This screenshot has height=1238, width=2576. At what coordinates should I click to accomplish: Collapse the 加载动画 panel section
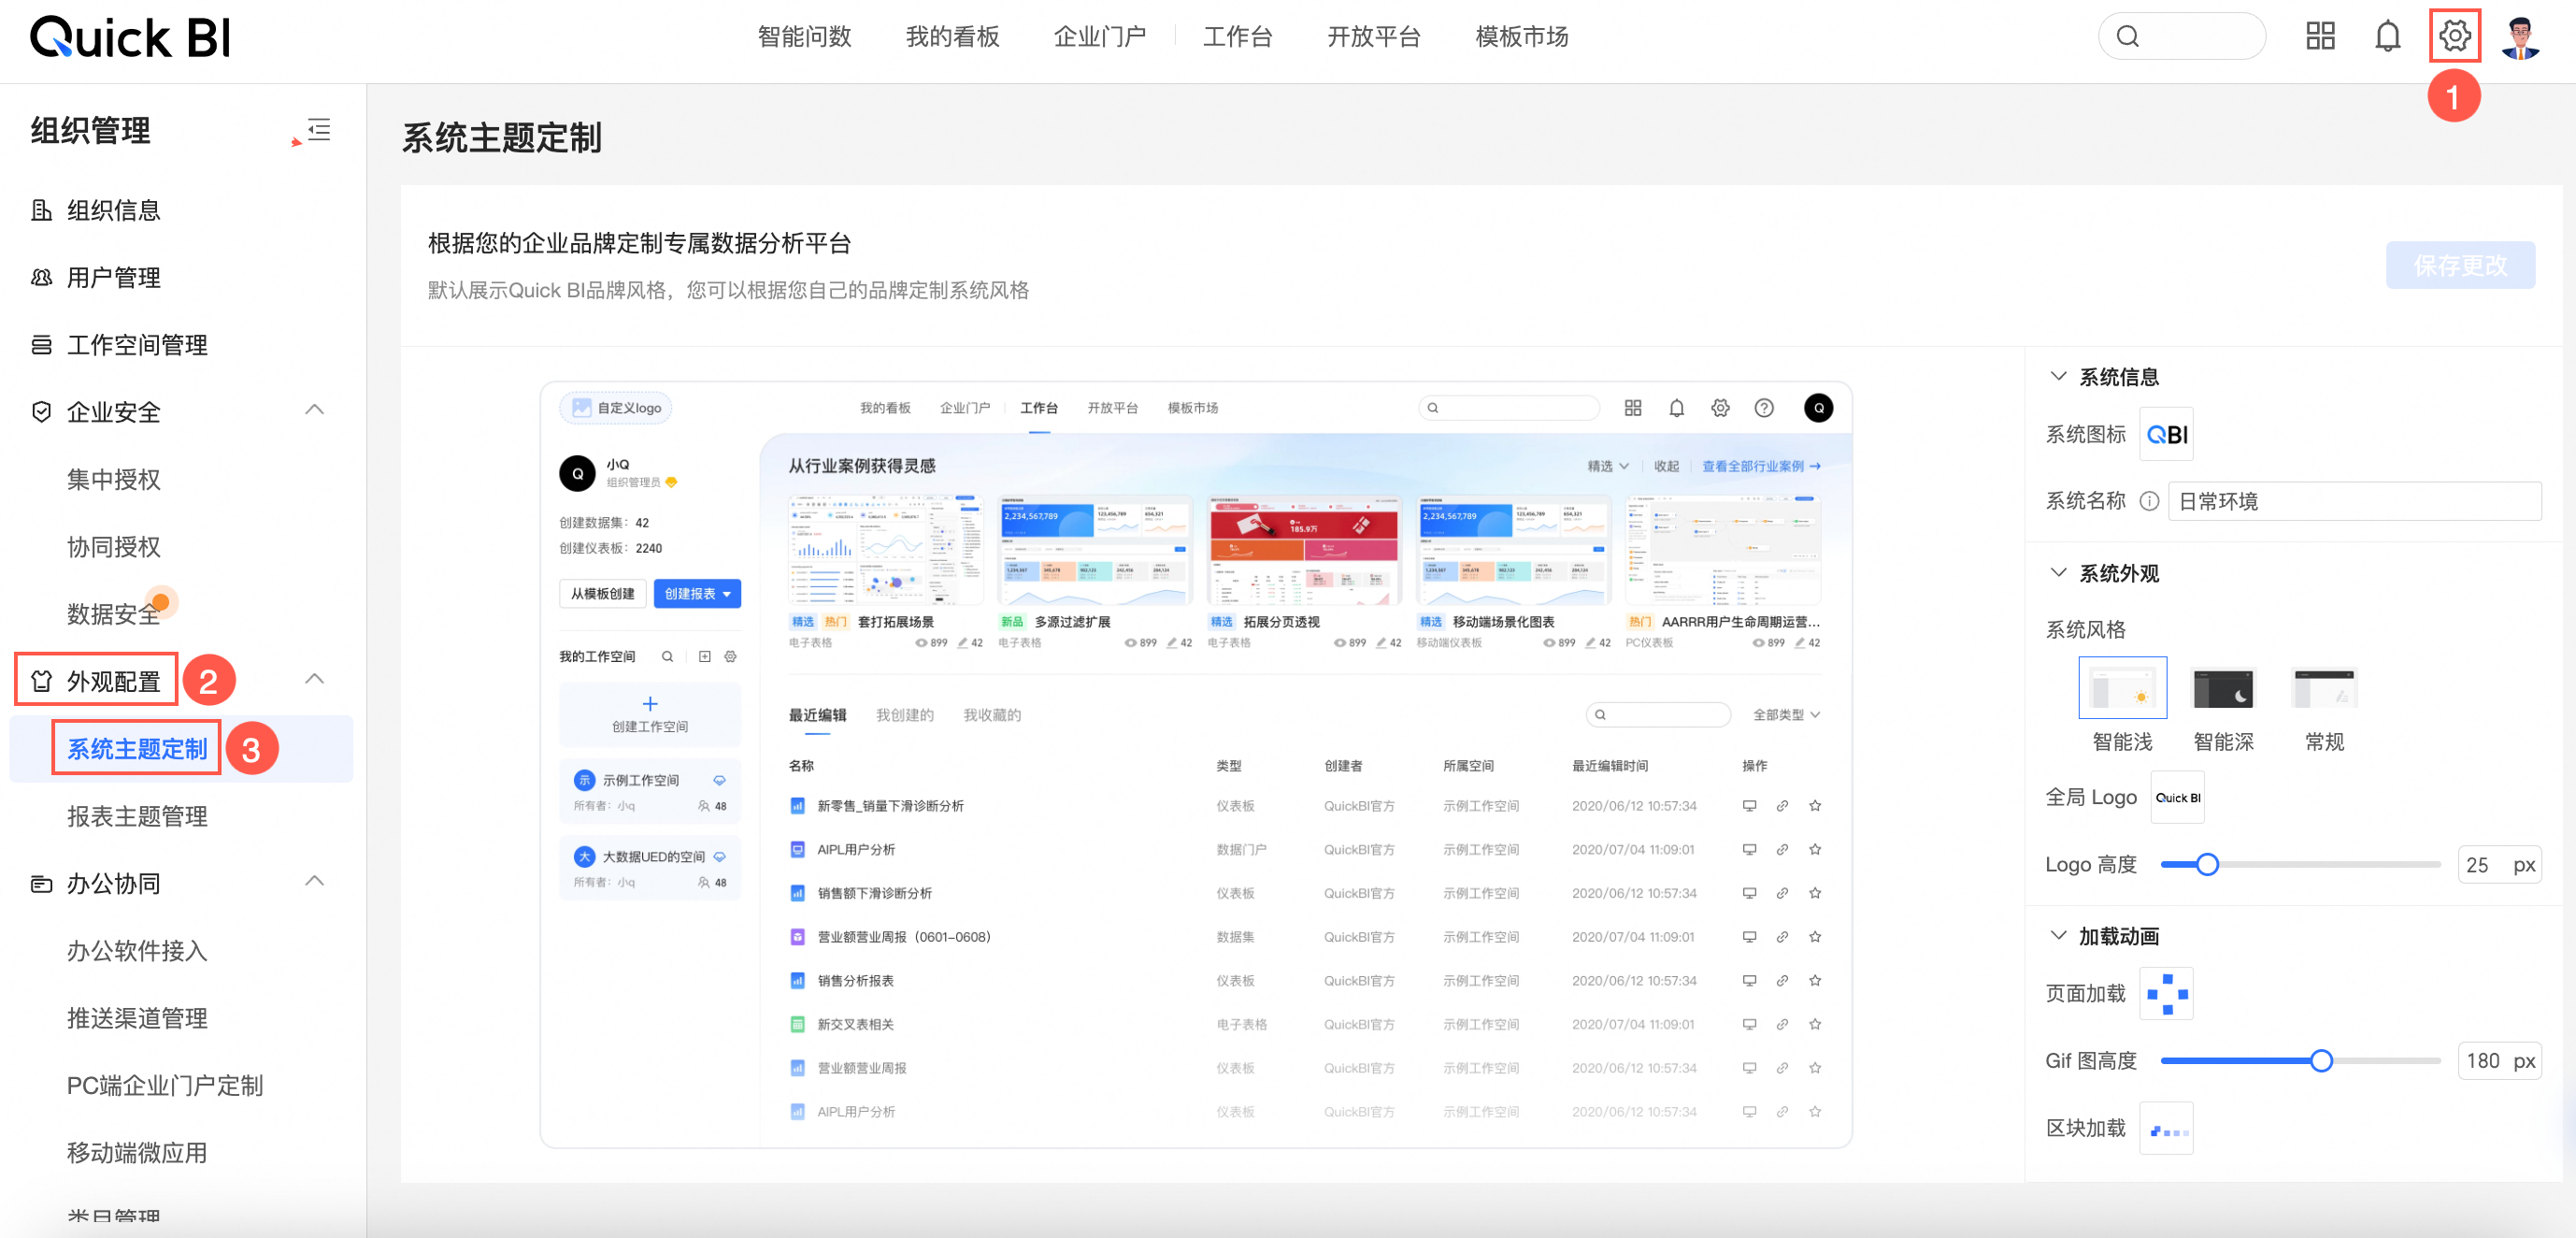point(2058,936)
